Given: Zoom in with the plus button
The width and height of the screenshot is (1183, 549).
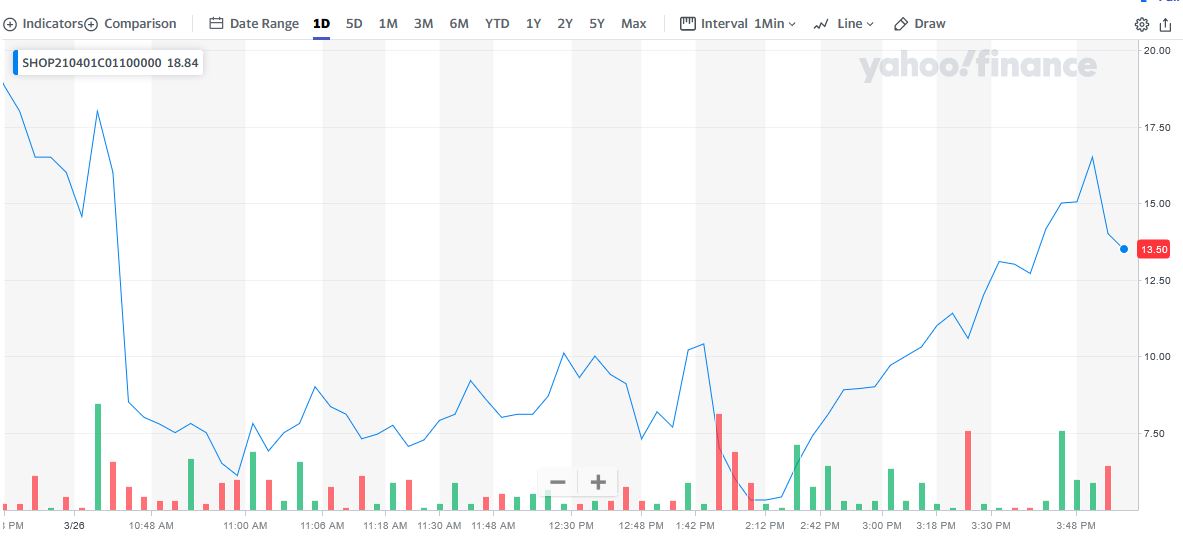Looking at the screenshot, I should tap(598, 482).
